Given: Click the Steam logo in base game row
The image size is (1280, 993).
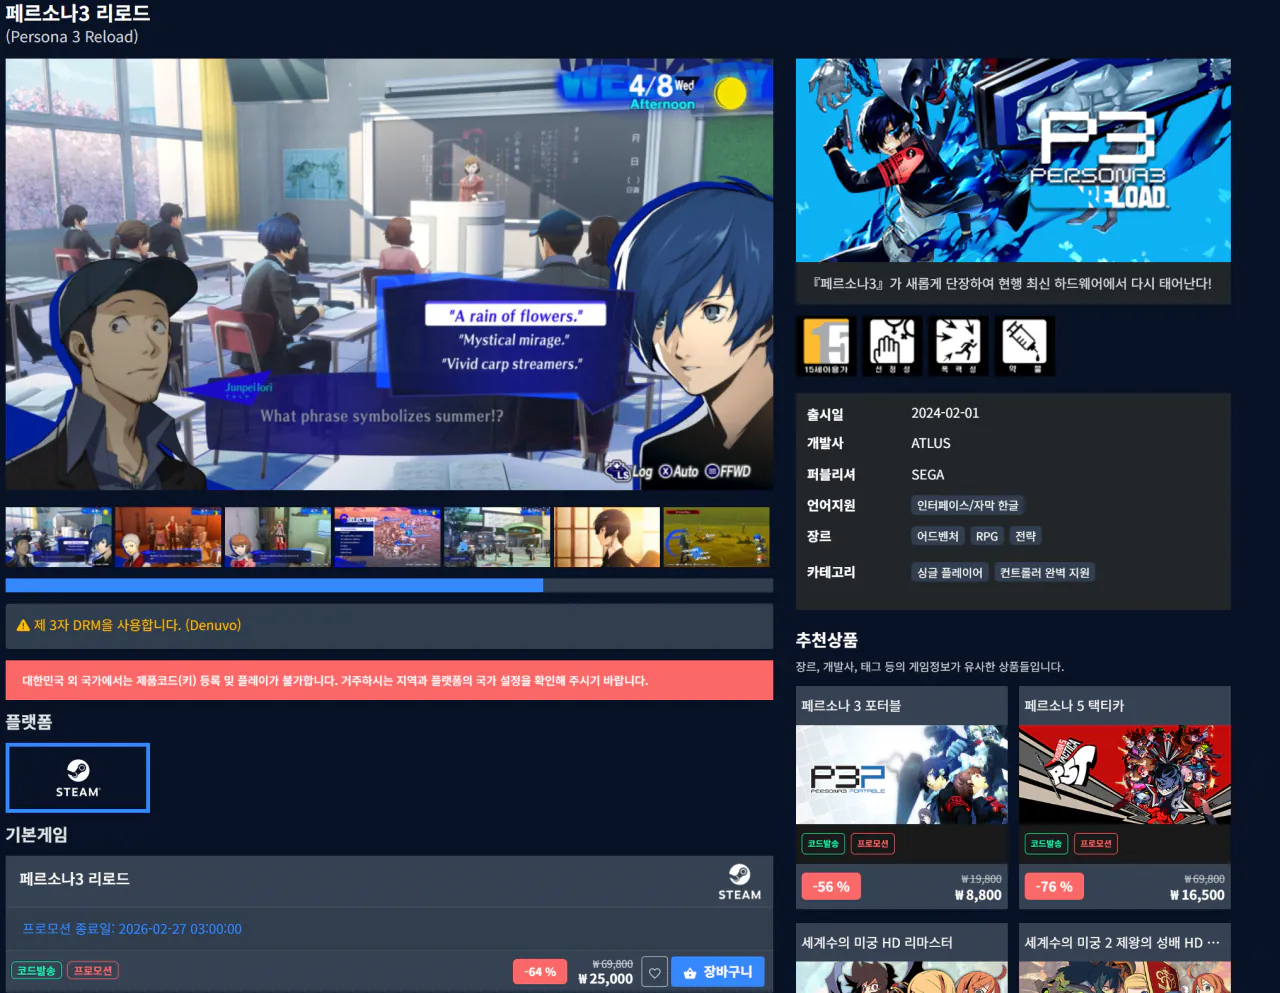Looking at the screenshot, I should [x=739, y=882].
